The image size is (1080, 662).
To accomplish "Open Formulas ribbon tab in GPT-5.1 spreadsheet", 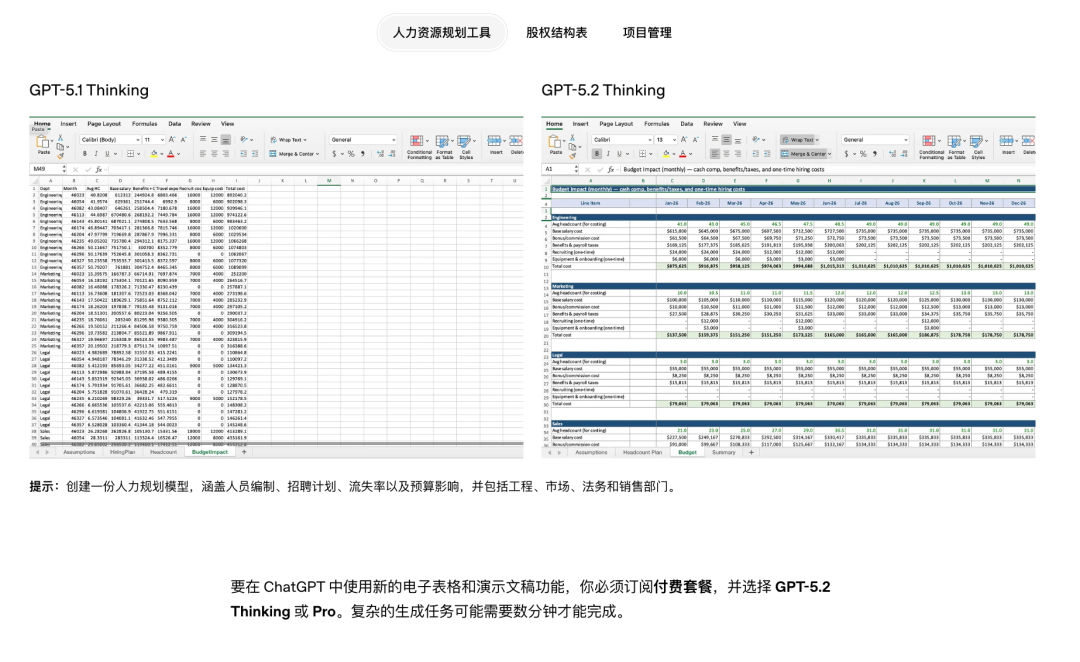I will 145,124.
